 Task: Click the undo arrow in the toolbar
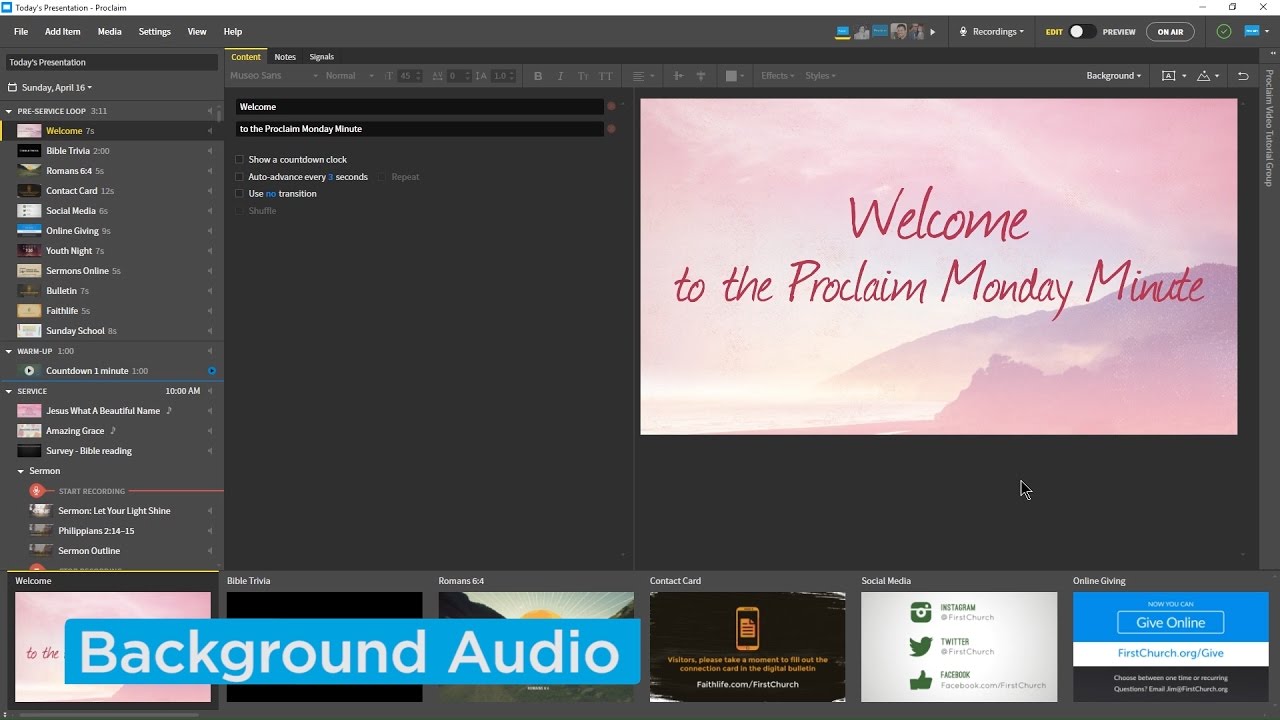tap(1243, 76)
